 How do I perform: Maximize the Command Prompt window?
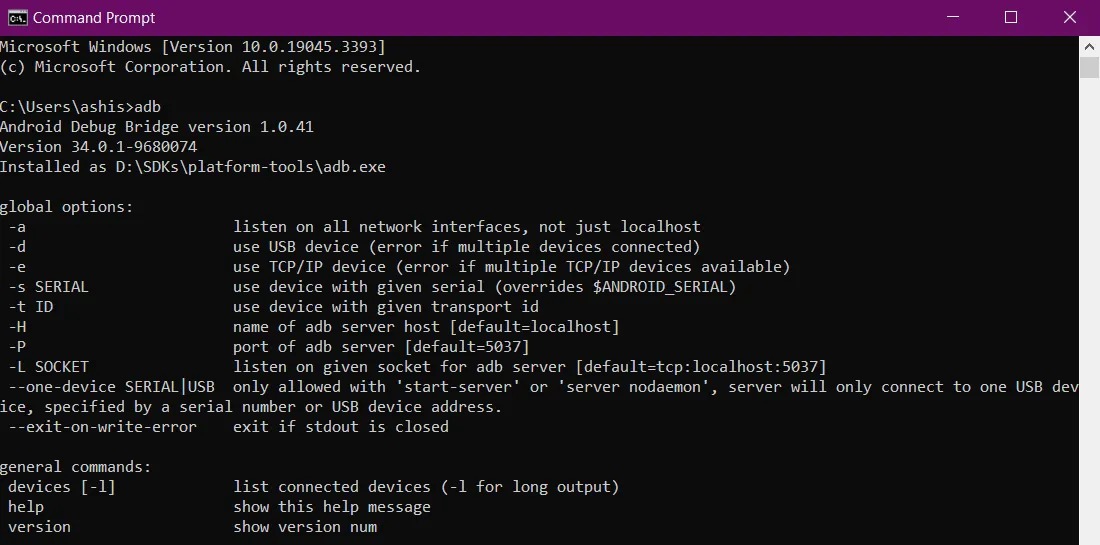point(1011,17)
